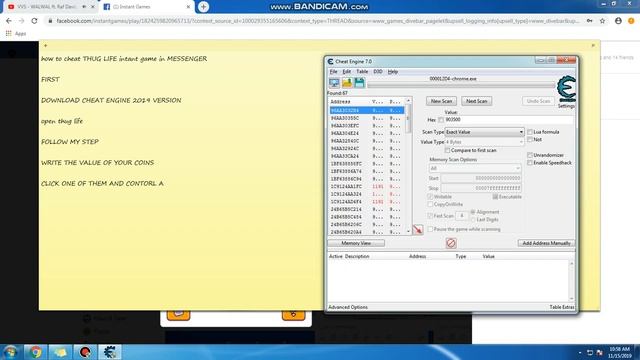The width and height of the screenshot is (640, 360).
Task: Toggle the Writable checkbox
Action: (x=430, y=196)
